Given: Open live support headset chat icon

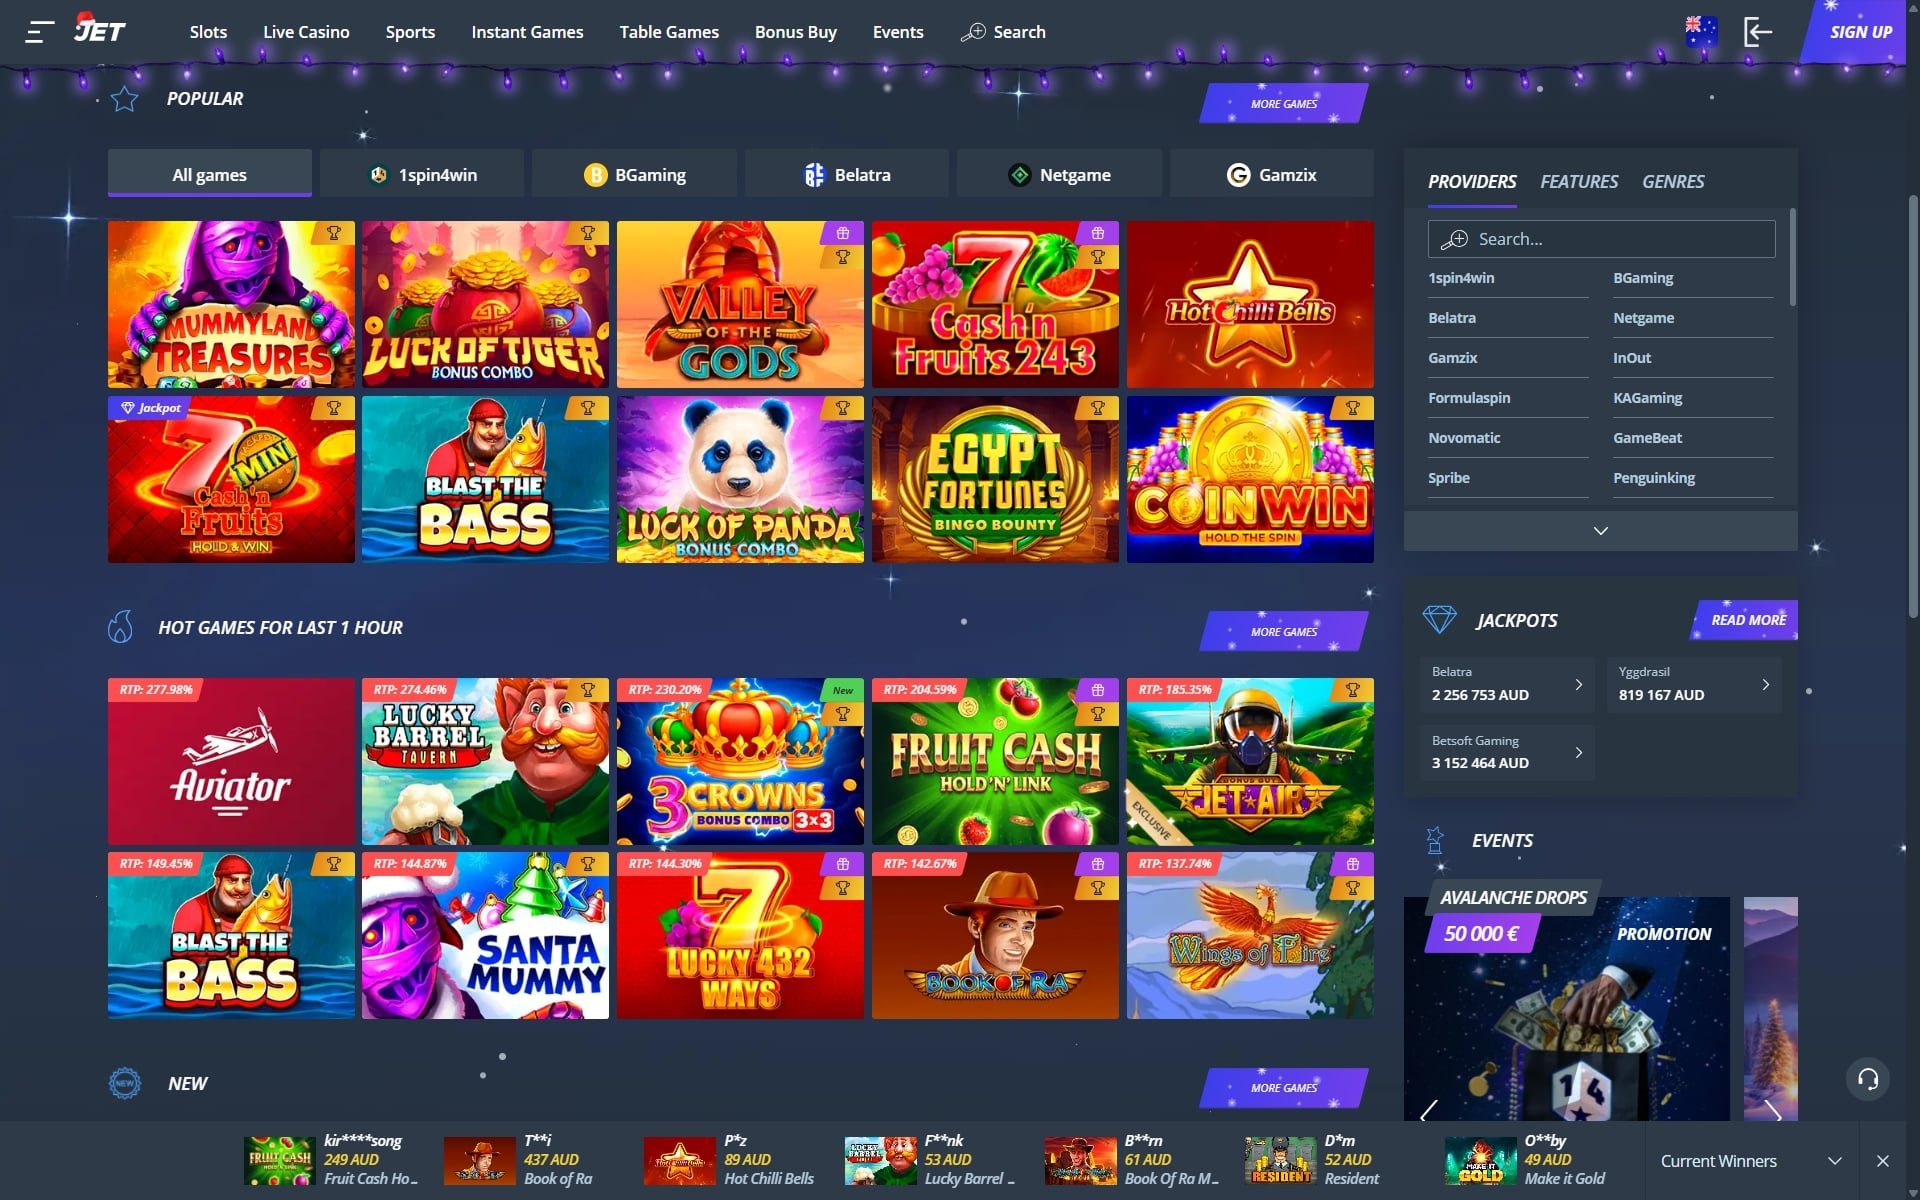Looking at the screenshot, I should (1867, 1079).
